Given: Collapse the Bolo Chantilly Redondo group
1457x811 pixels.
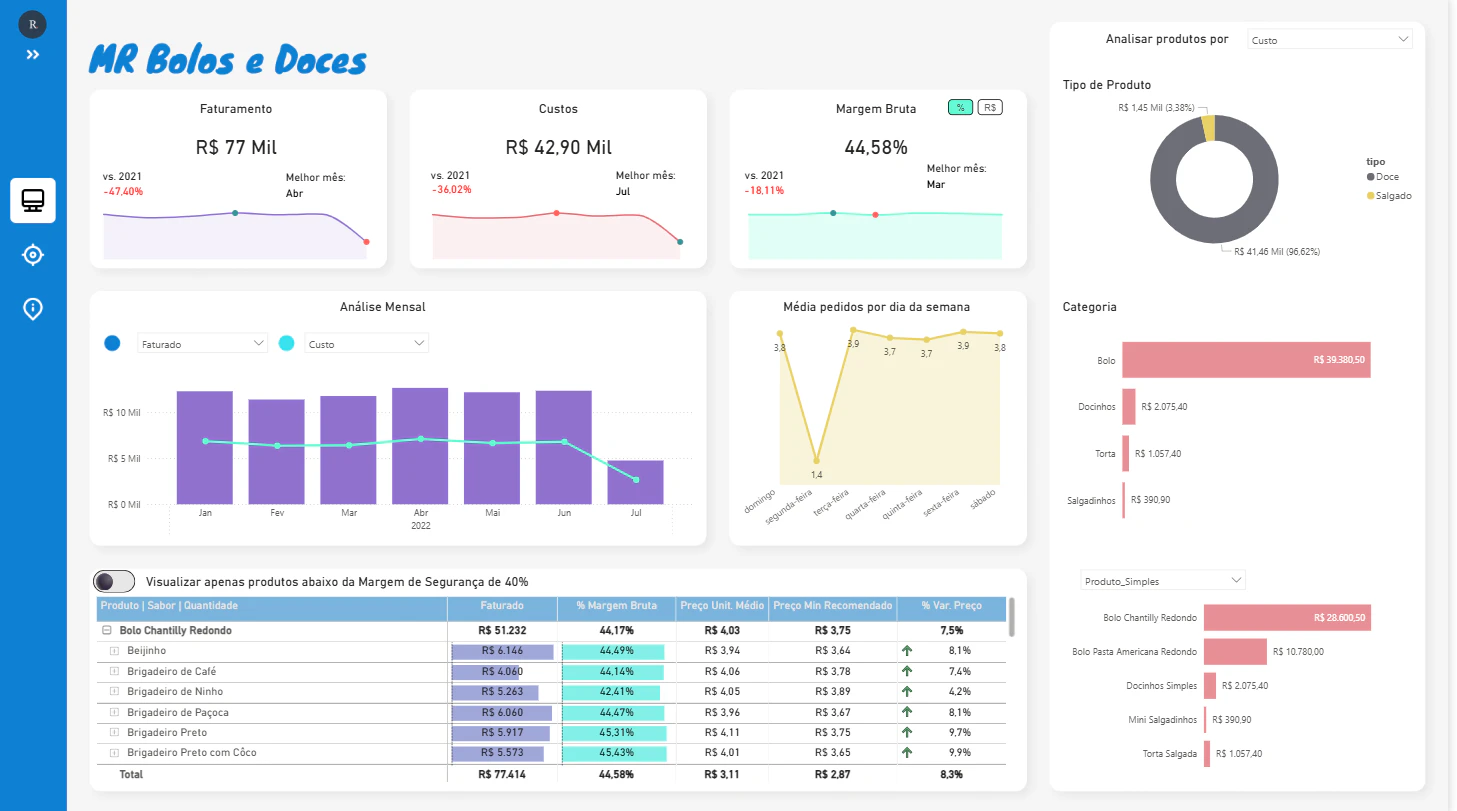Looking at the screenshot, I should 106,631.
